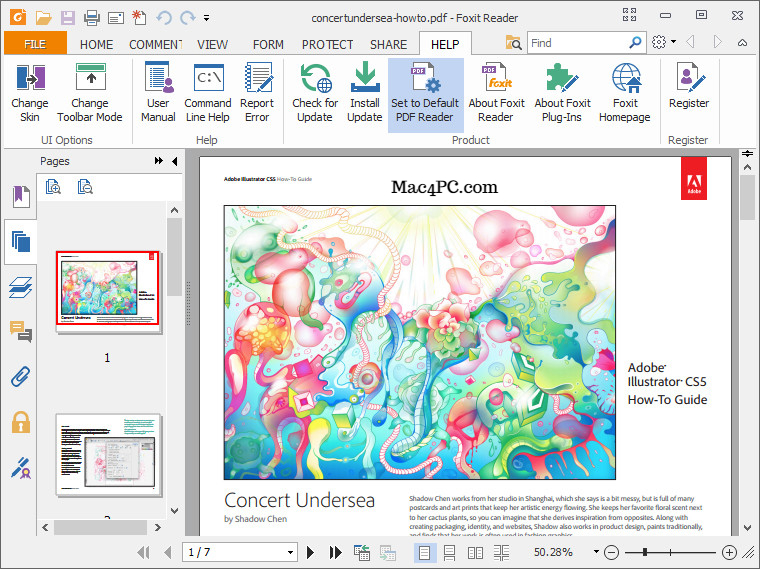The width and height of the screenshot is (760, 569).
Task: Go to the previous page
Action: [x=168, y=552]
